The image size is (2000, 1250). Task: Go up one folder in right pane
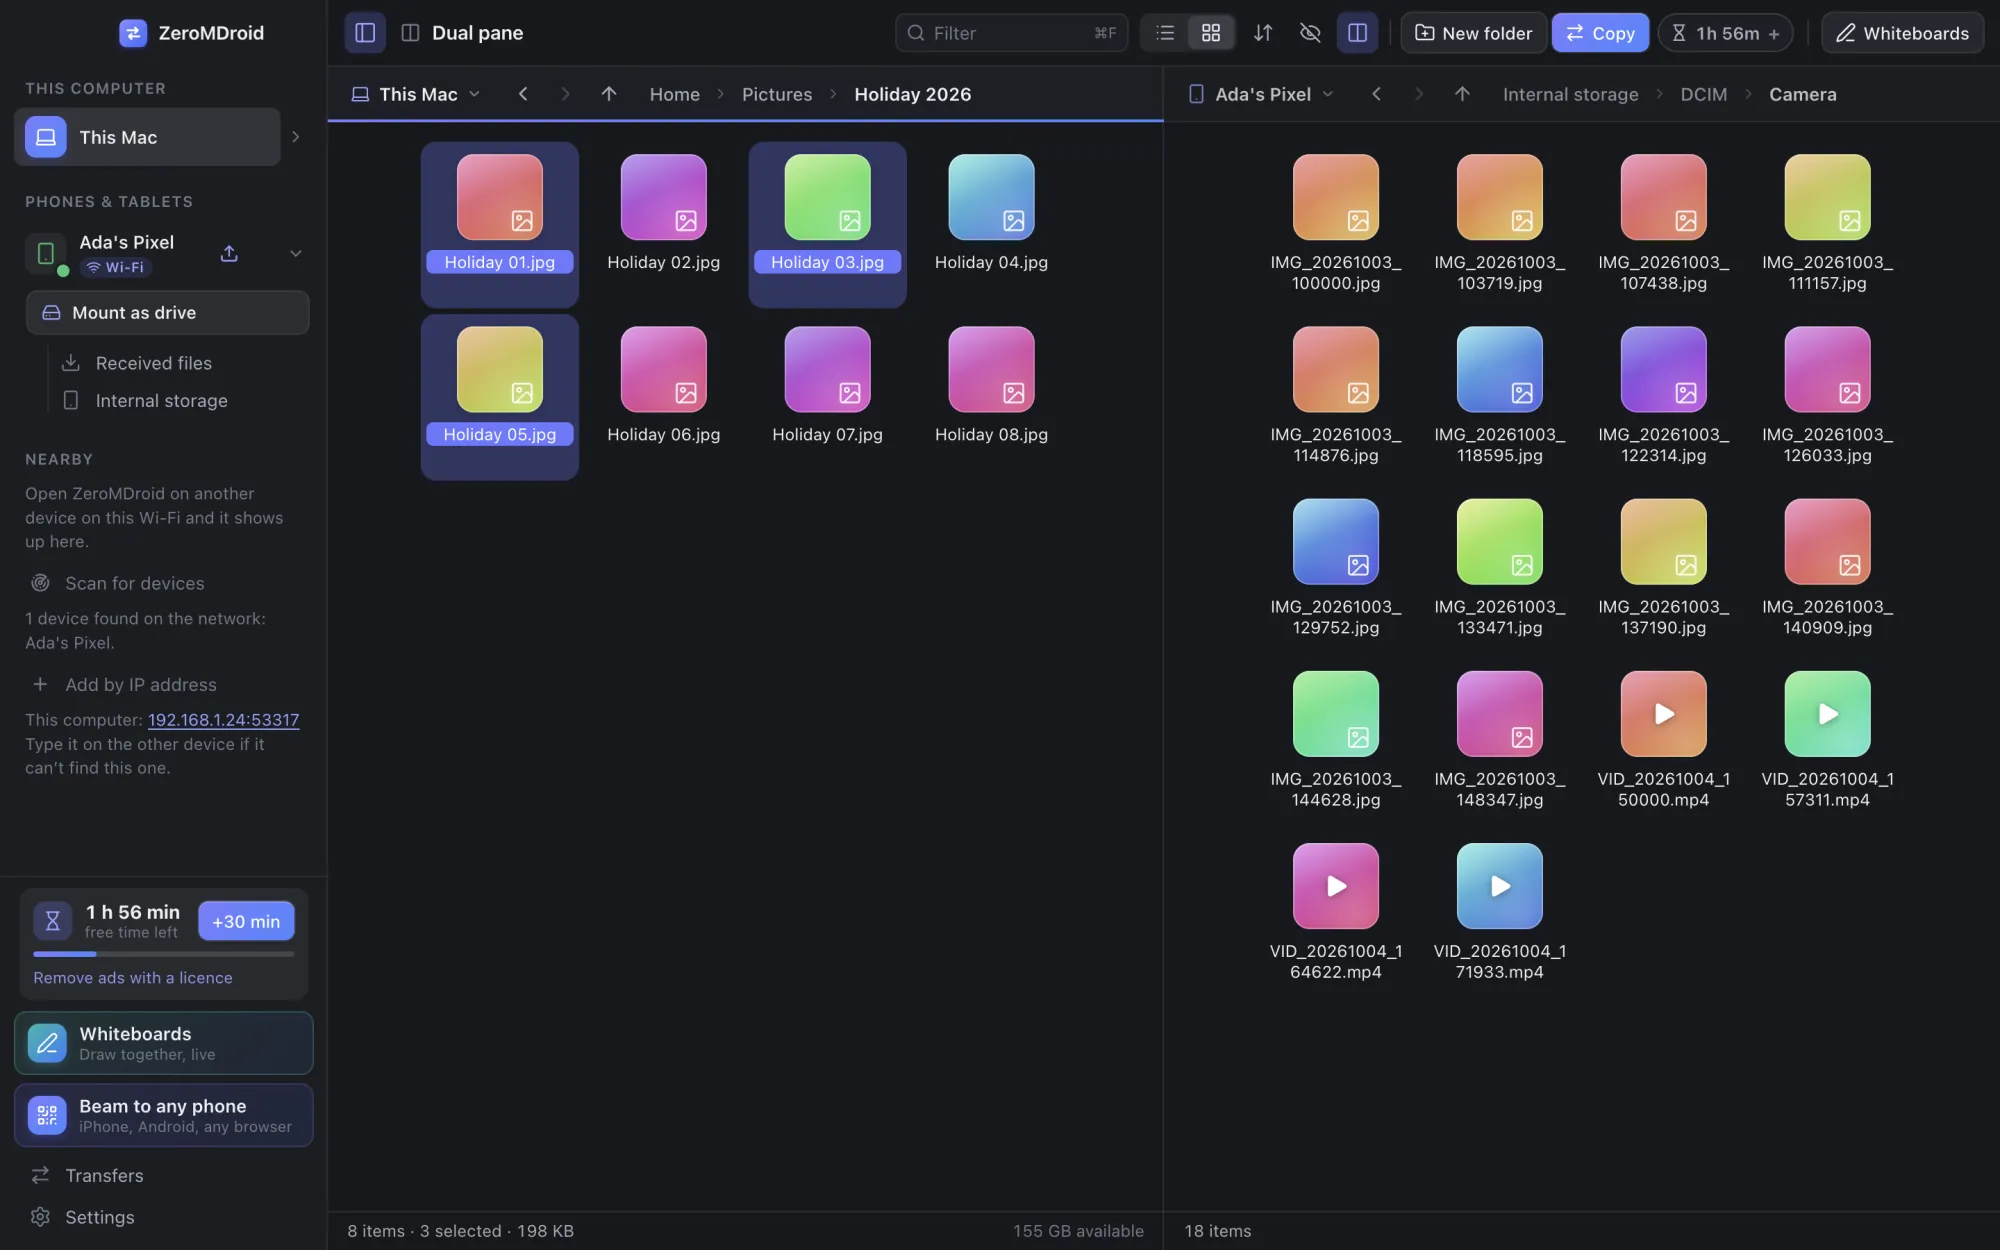click(x=1462, y=94)
